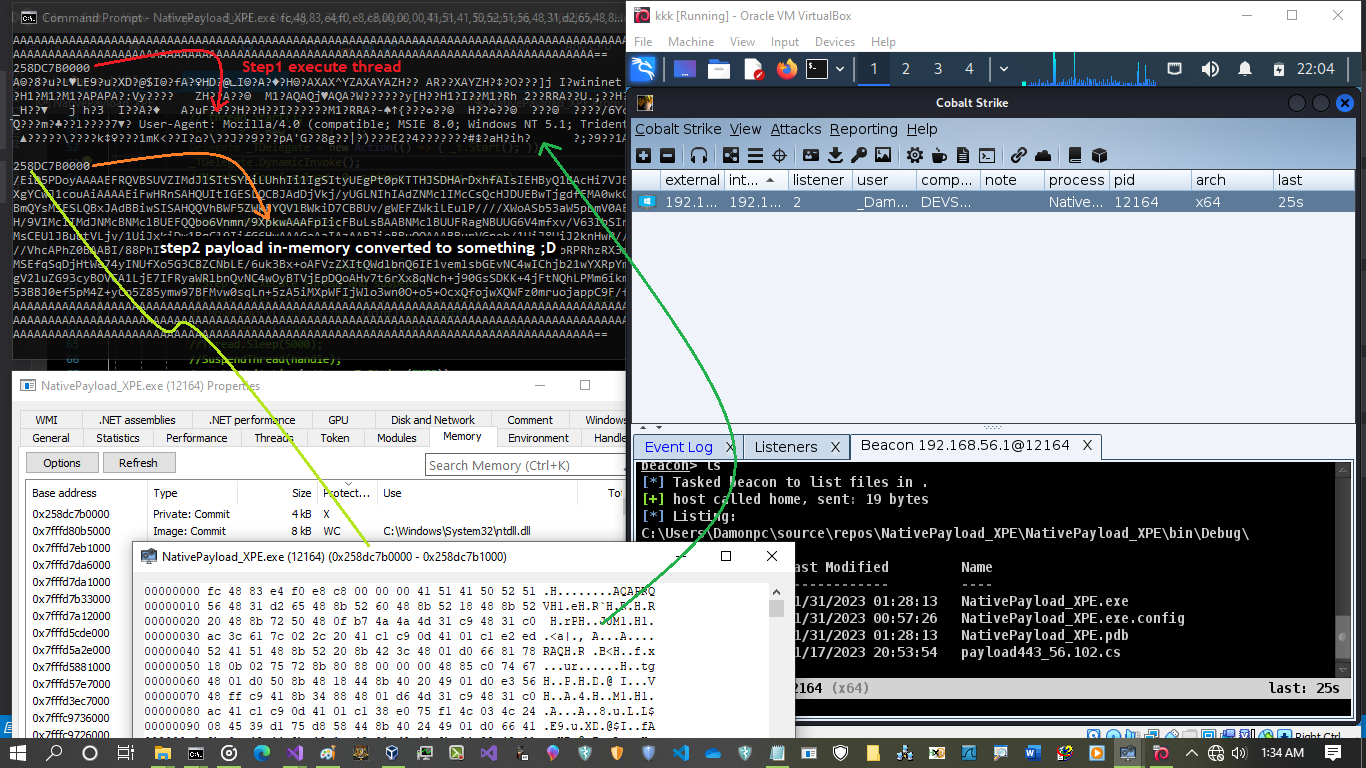Show hidden Windows tray icons chevron

coord(1190,753)
